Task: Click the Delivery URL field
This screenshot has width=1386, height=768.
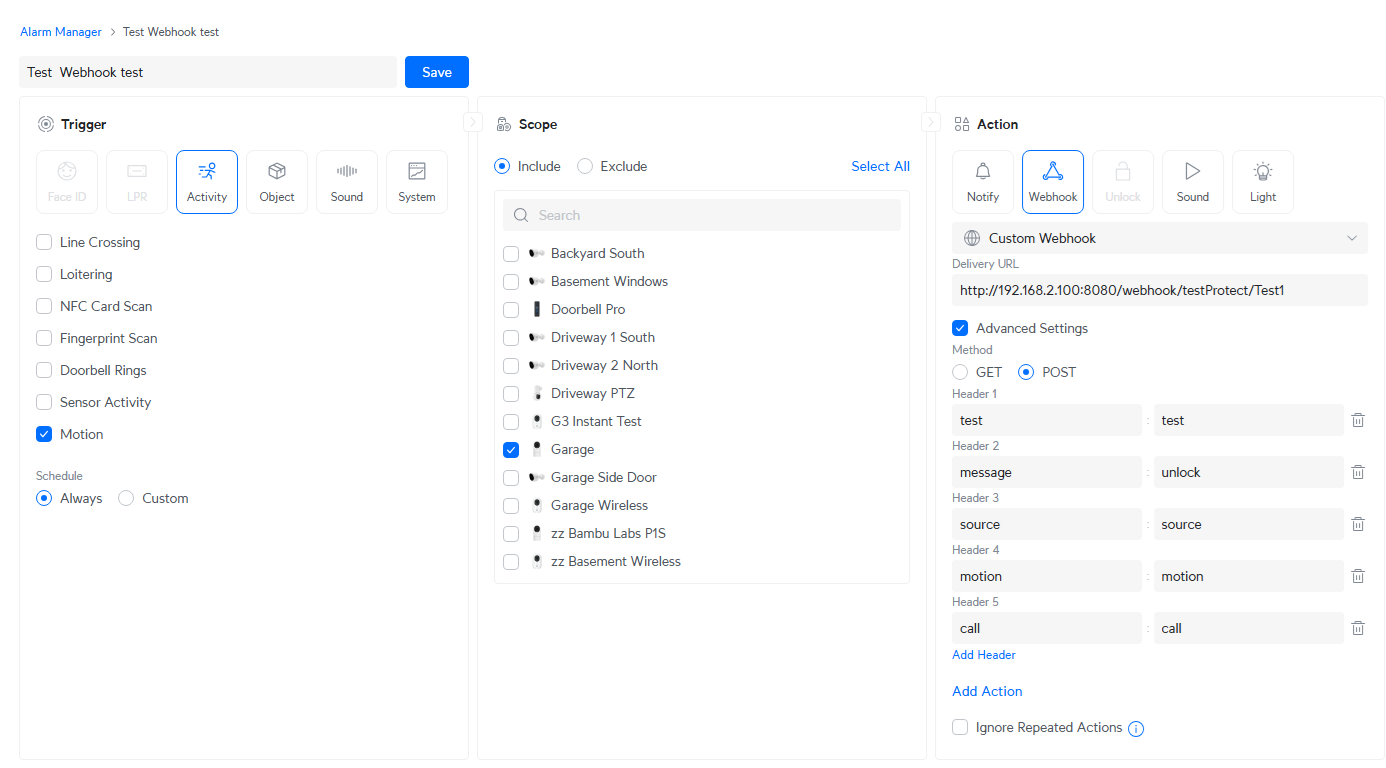Action: point(1160,290)
